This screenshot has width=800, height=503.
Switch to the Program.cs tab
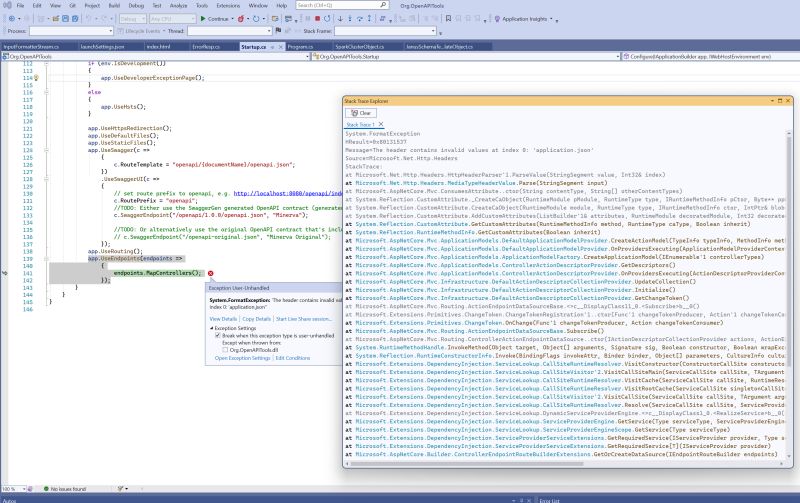[300, 46]
